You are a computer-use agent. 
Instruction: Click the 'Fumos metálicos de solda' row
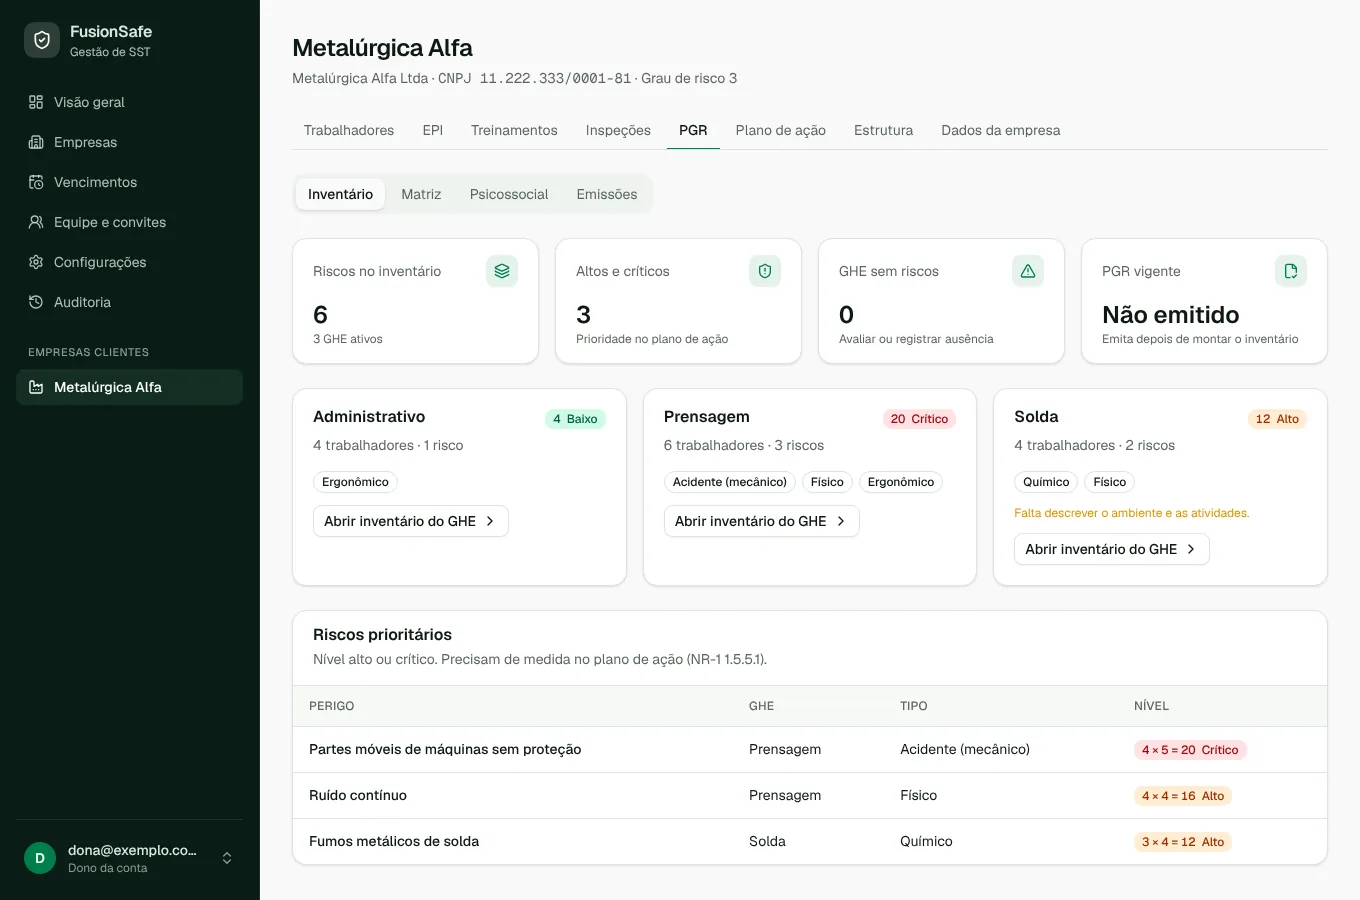[810, 841]
